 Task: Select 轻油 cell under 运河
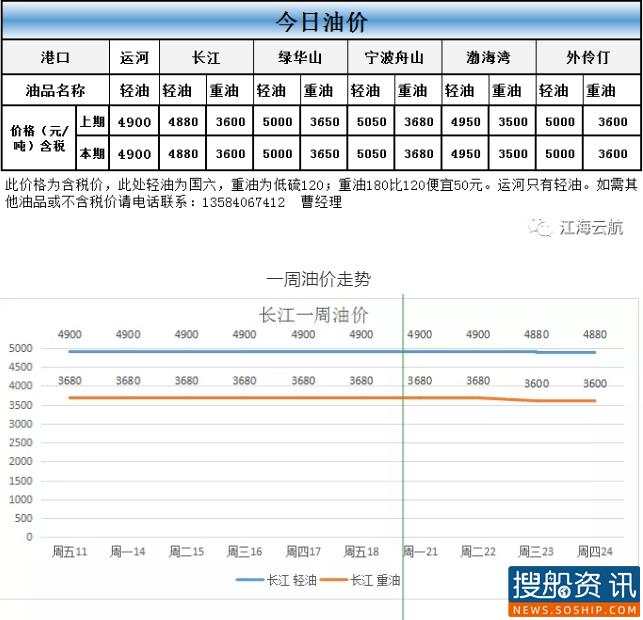pos(134,90)
